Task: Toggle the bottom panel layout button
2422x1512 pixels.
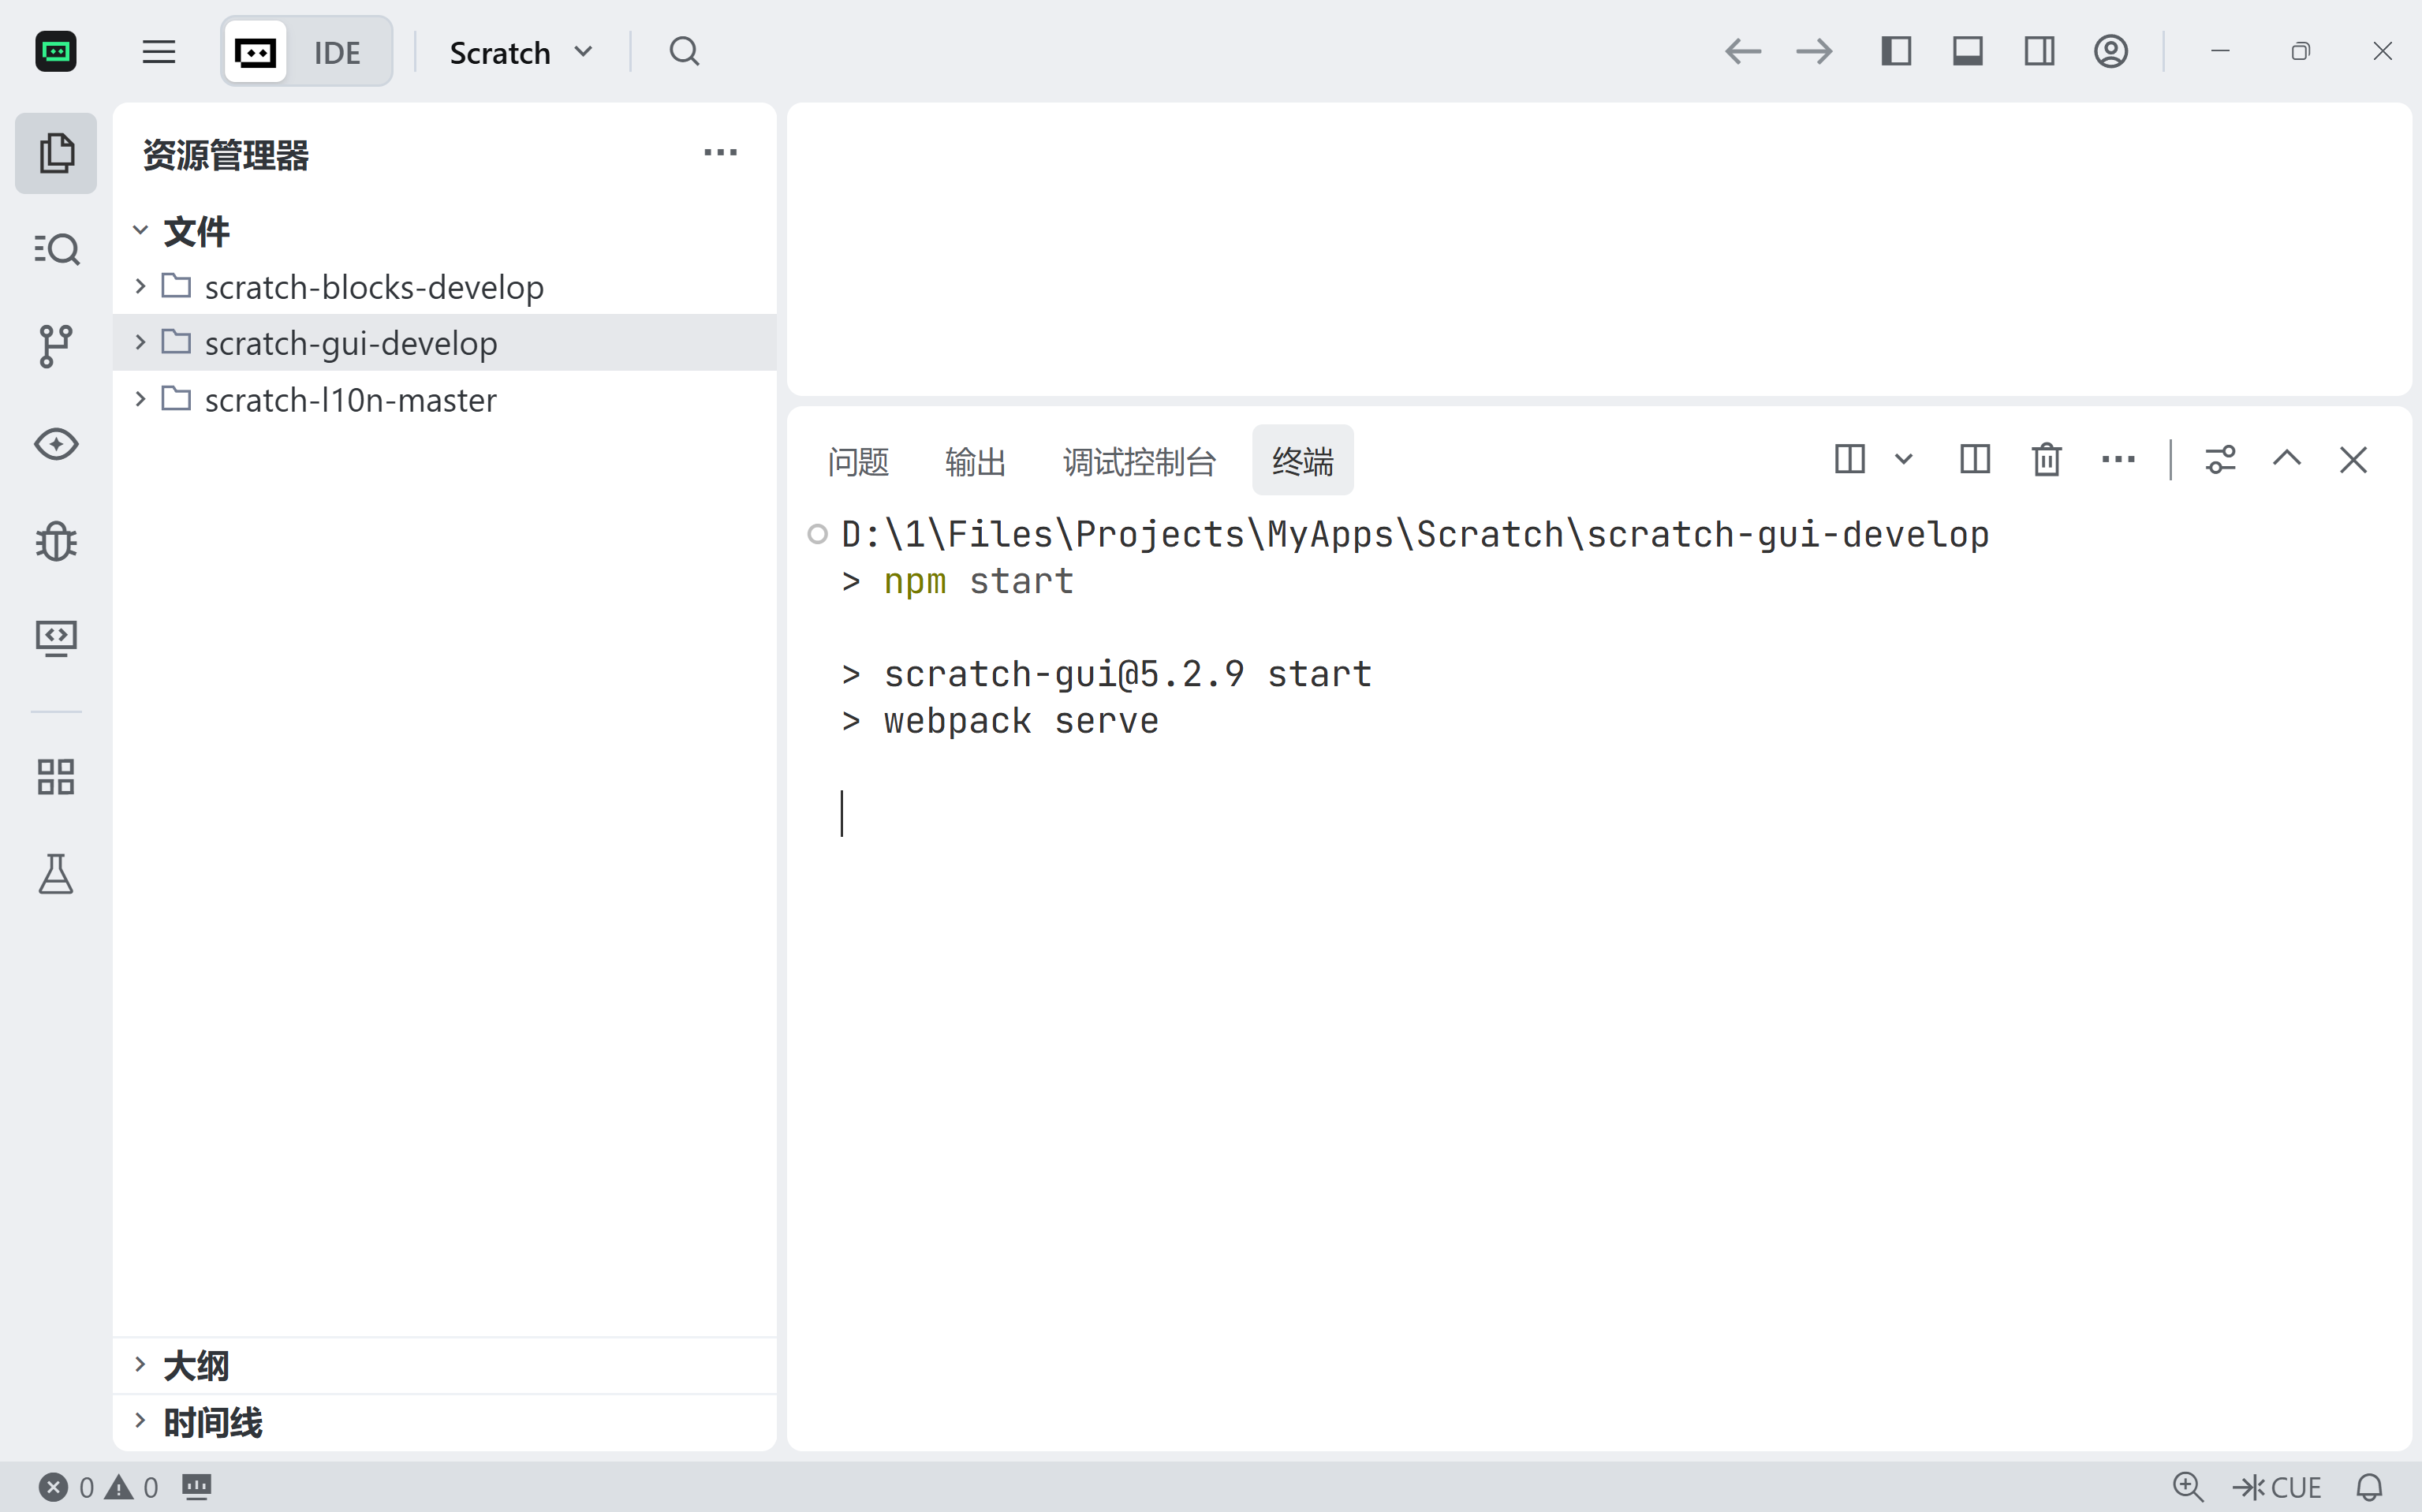Action: (1967, 51)
